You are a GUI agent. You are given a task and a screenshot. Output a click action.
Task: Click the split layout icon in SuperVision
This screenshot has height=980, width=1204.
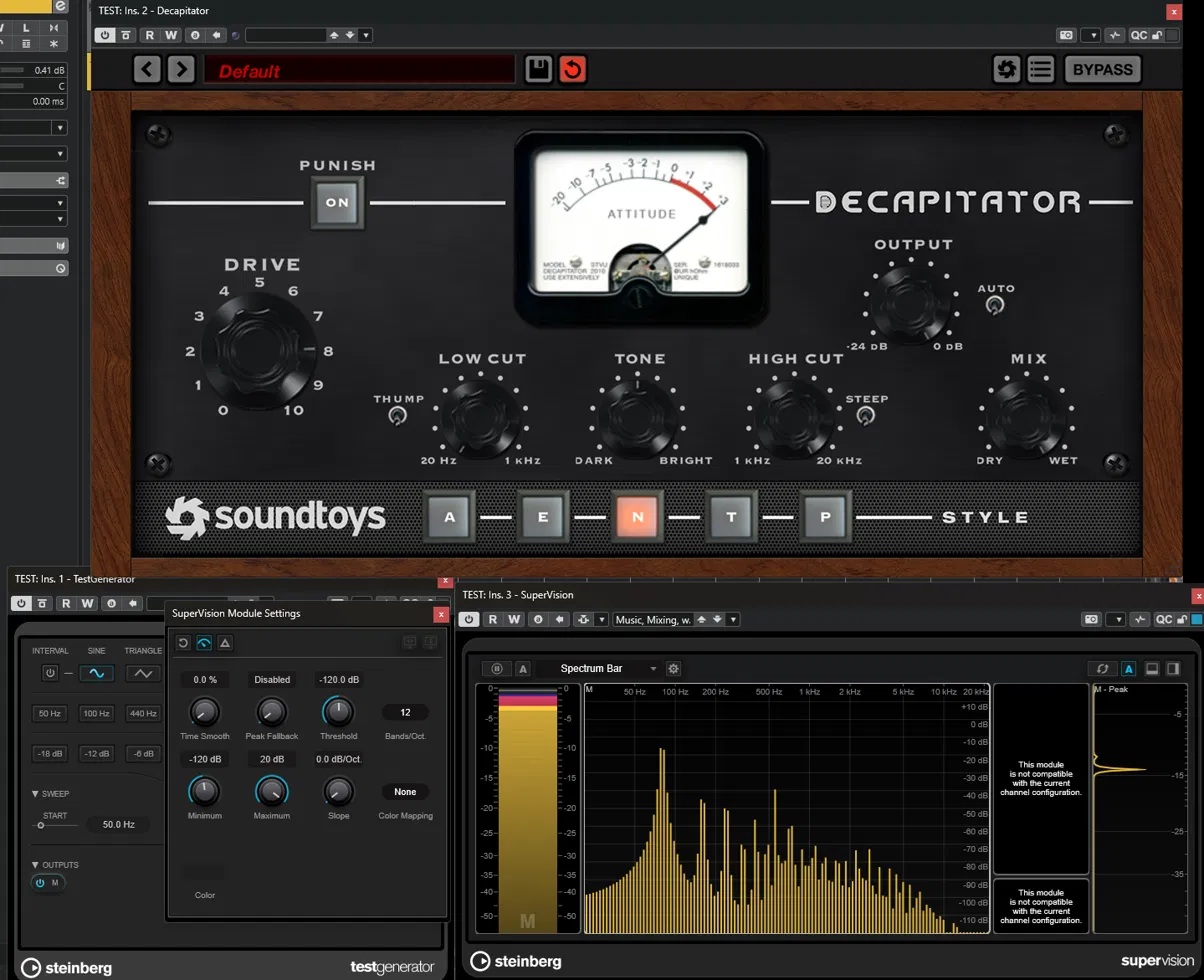pos(1174,668)
